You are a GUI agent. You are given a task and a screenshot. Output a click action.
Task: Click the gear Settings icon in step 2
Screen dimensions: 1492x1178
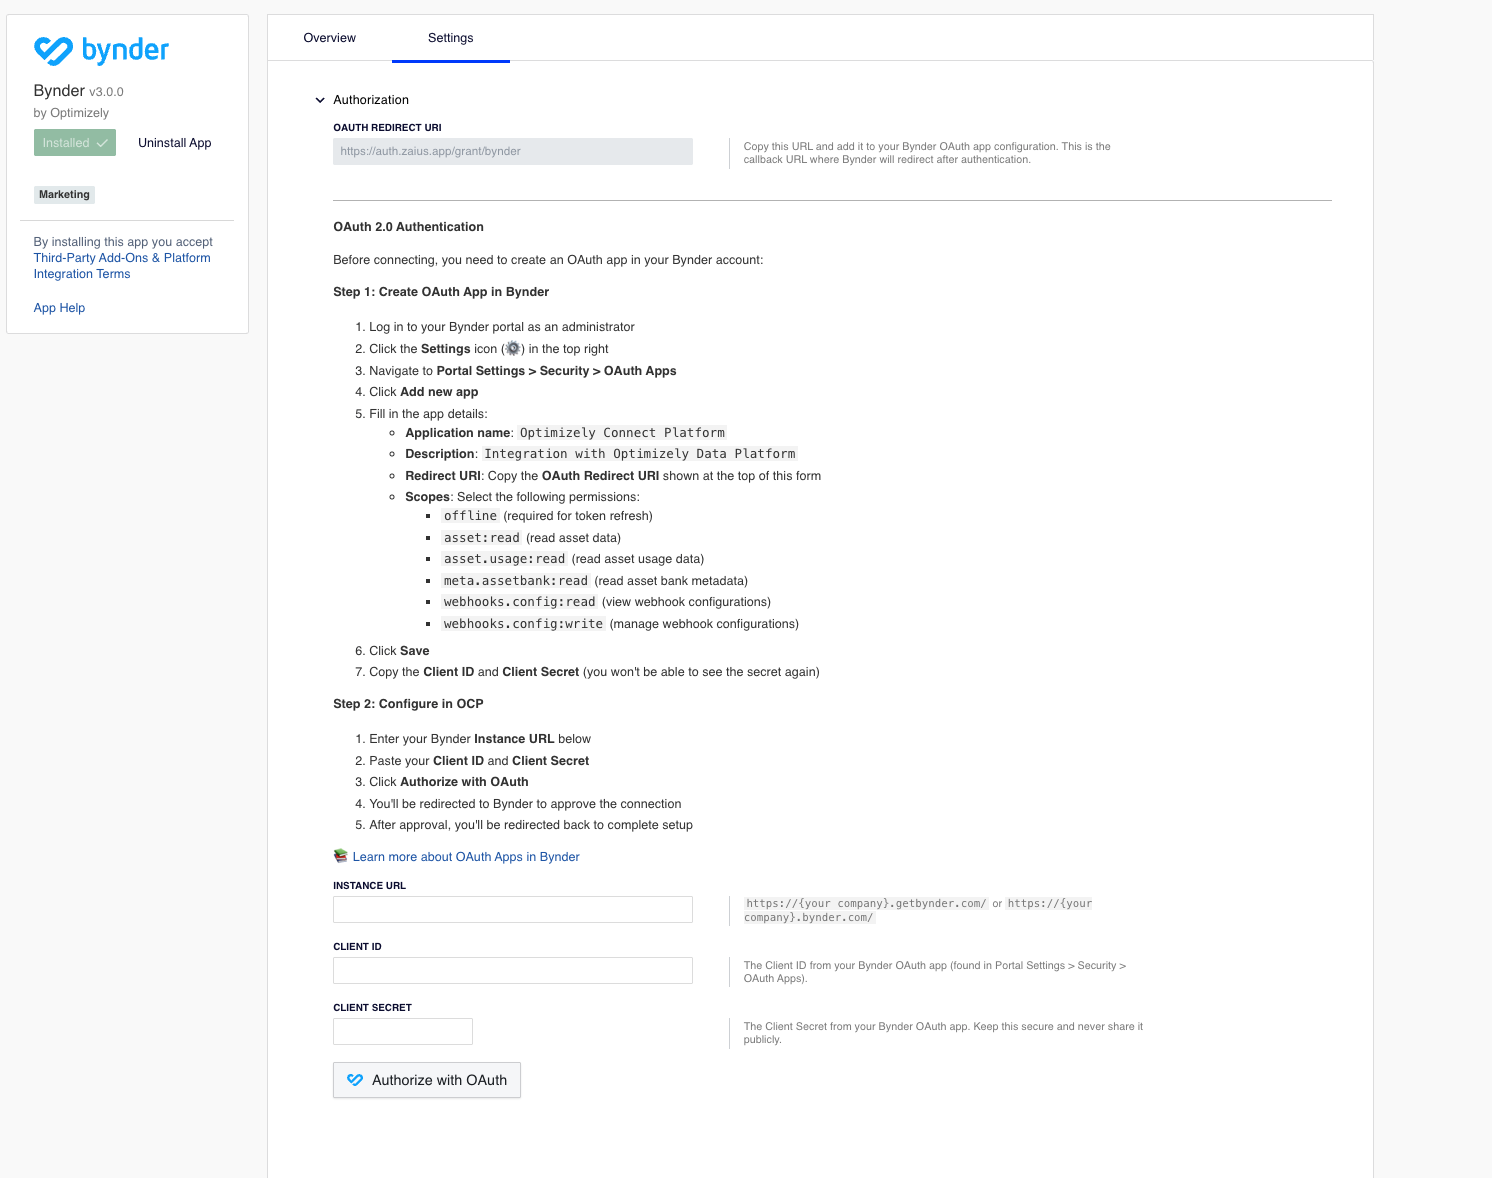[x=513, y=349]
